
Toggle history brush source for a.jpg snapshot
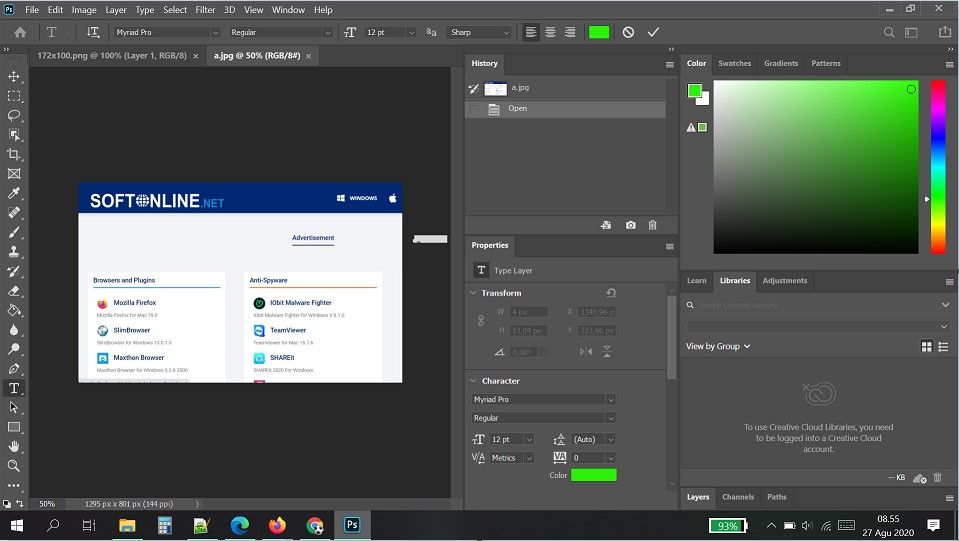click(473, 89)
